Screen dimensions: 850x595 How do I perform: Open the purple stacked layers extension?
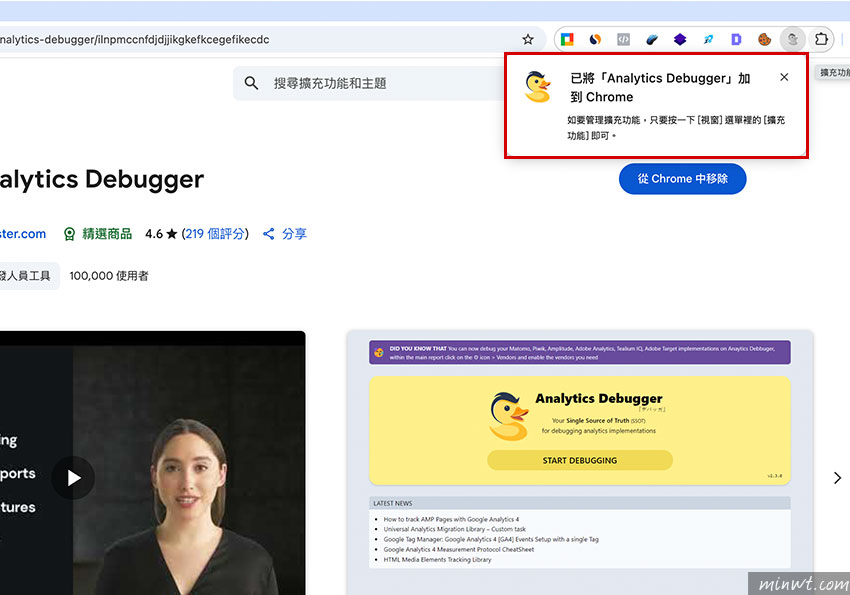point(680,40)
